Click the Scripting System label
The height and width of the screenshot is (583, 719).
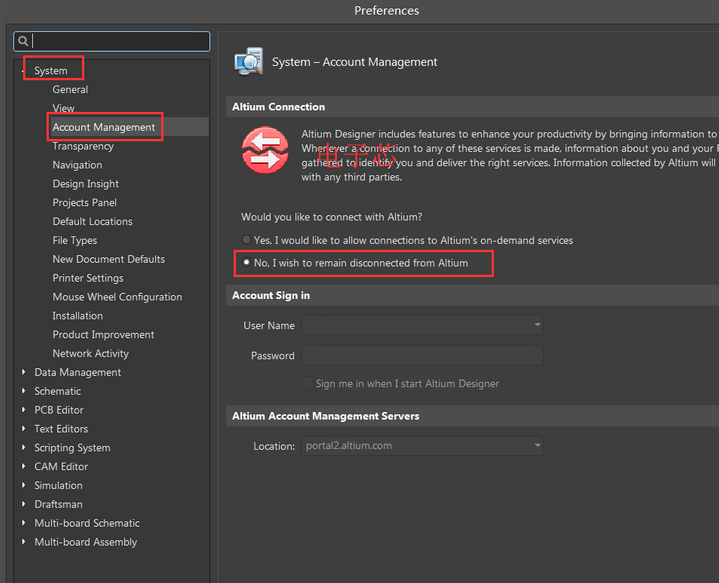(x=72, y=448)
